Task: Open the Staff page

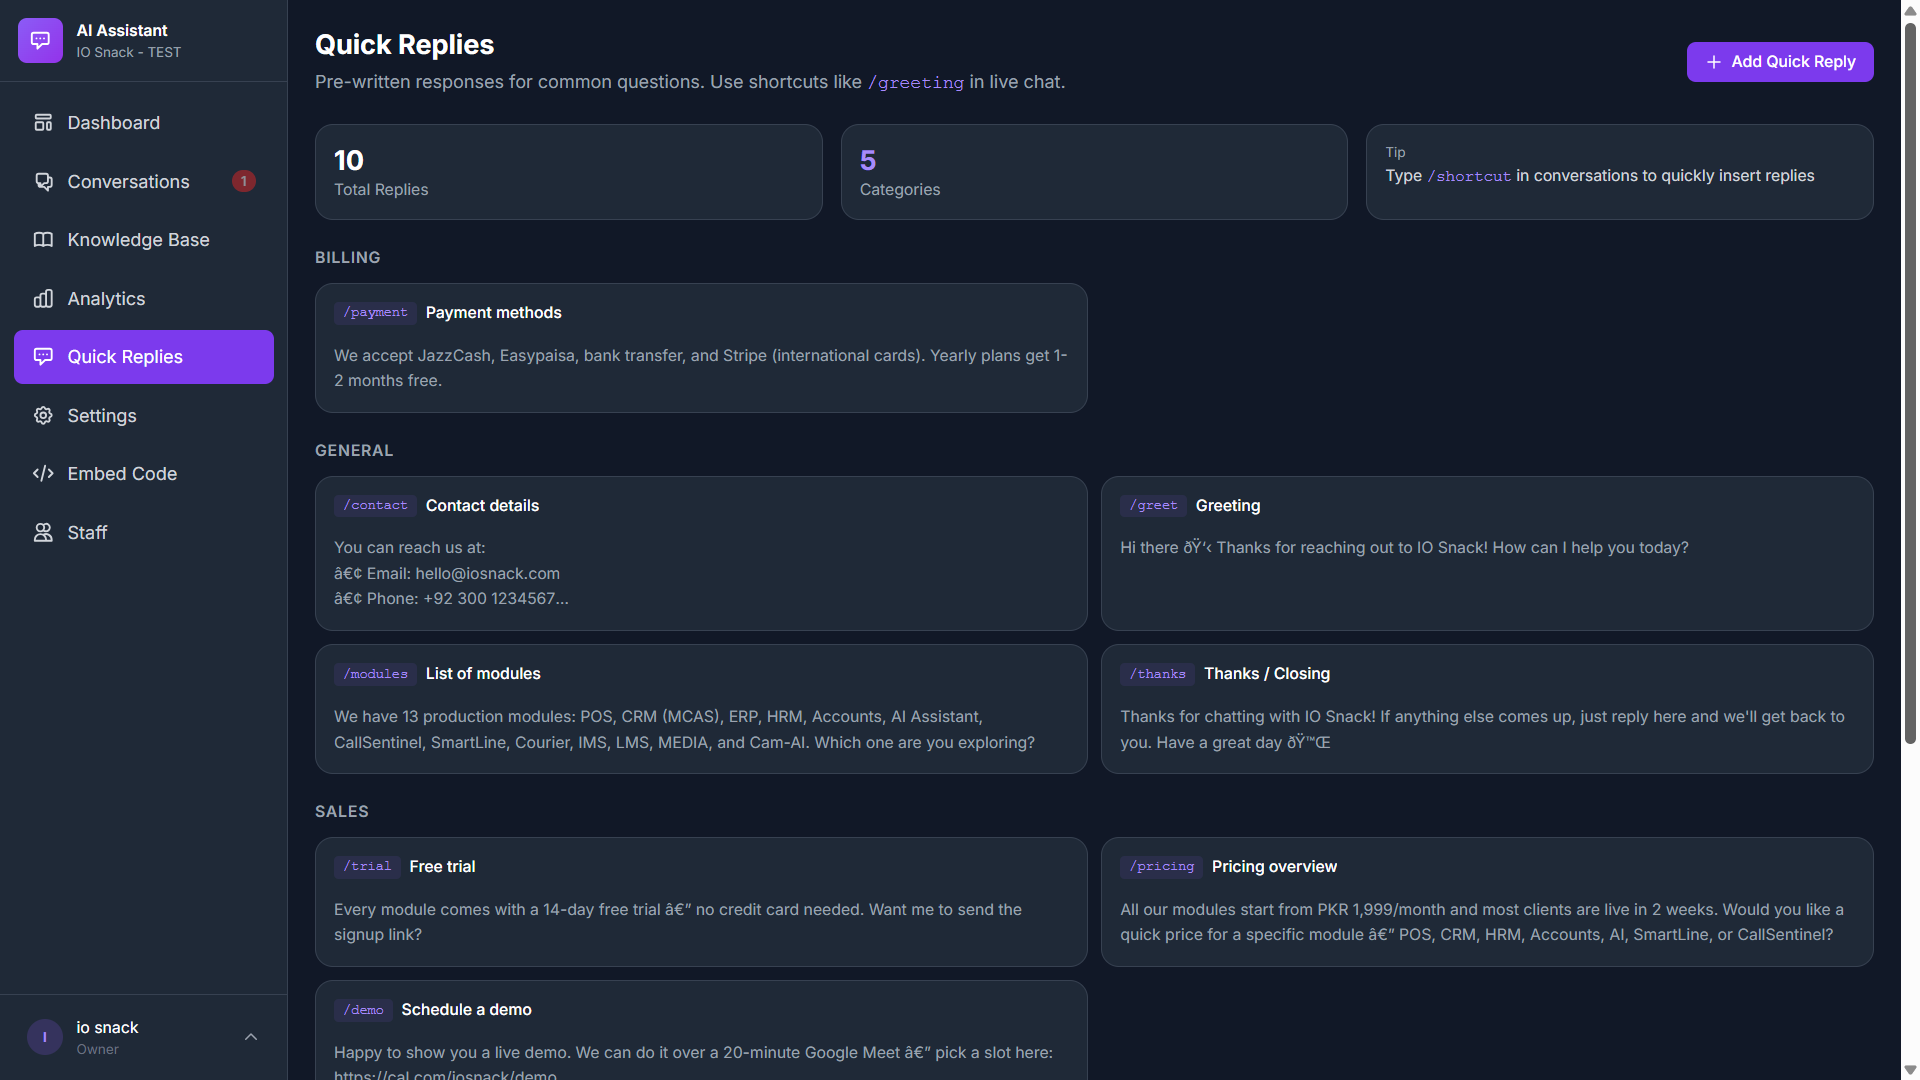Action: click(x=144, y=533)
